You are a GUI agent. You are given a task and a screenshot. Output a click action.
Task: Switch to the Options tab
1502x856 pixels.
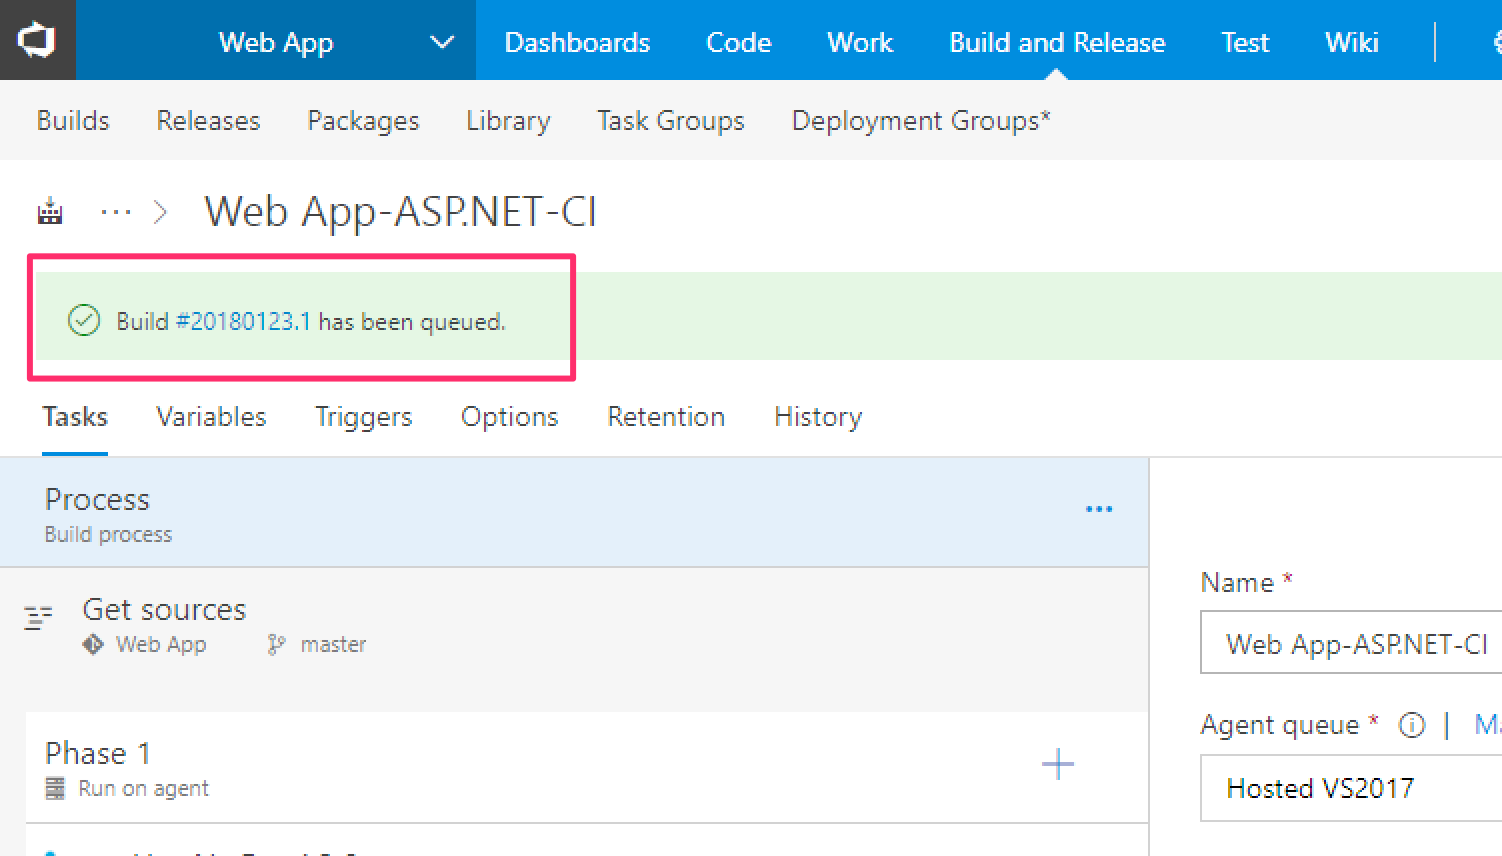[509, 416]
